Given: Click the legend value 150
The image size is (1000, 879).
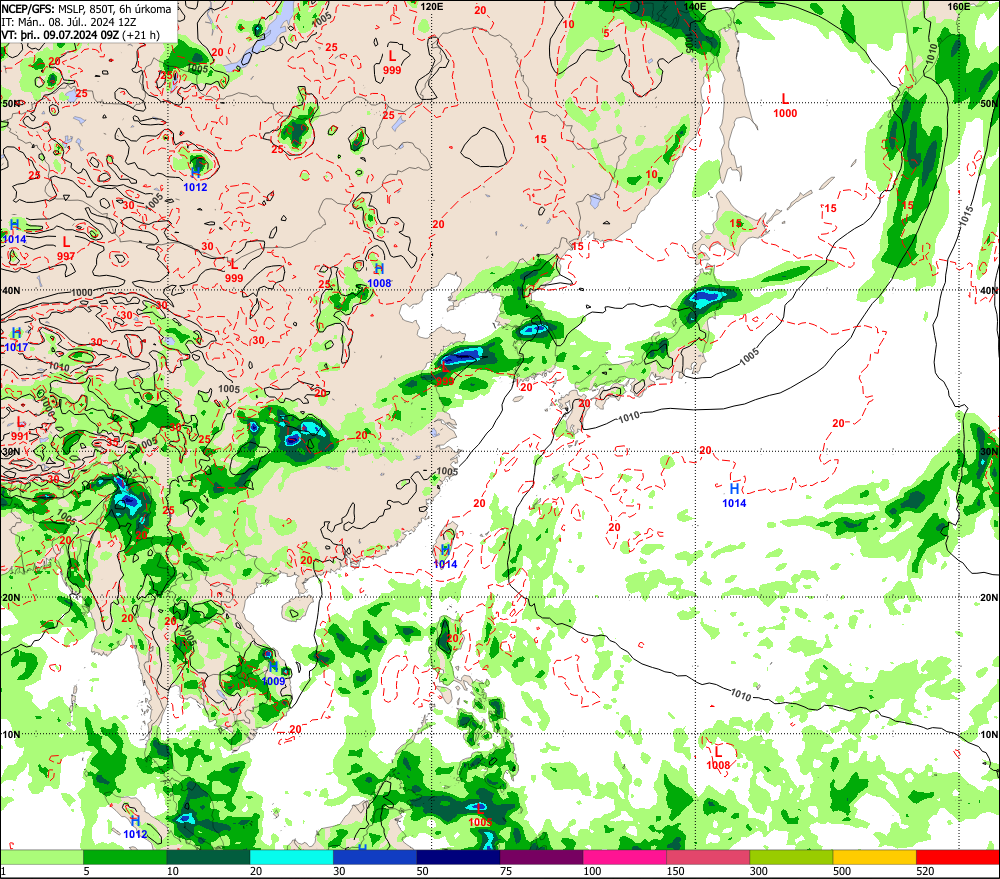Looking at the screenshot, I should click(x=675, y=871).
